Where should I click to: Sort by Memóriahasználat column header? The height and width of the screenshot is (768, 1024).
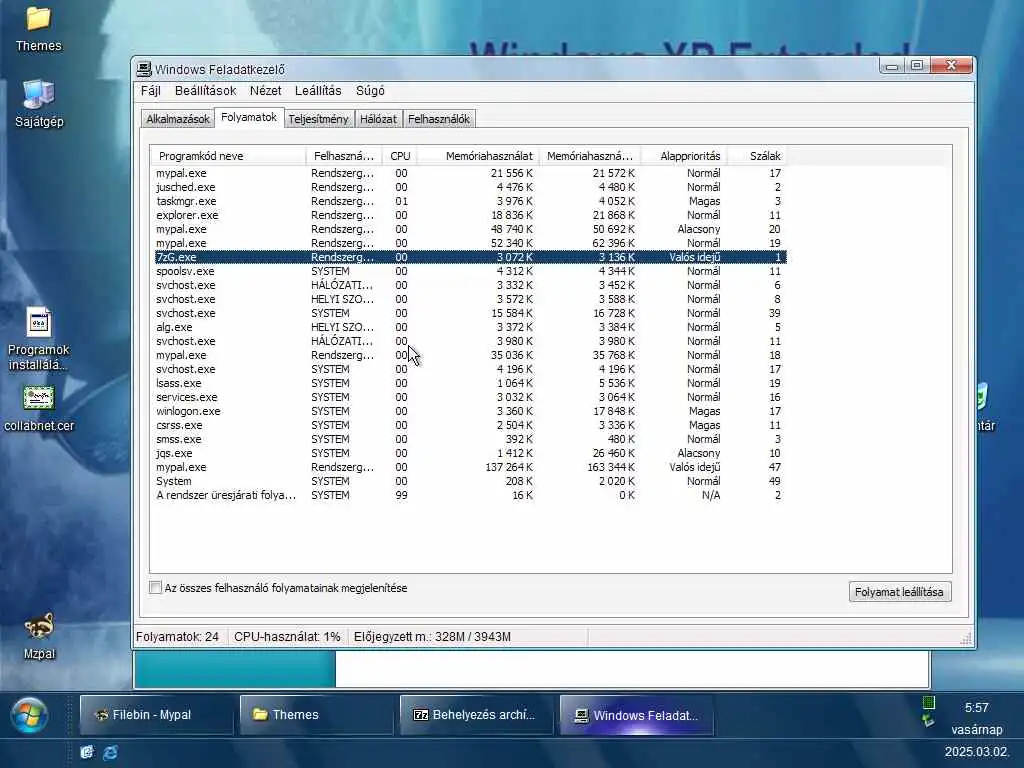[x=479, y=156]
